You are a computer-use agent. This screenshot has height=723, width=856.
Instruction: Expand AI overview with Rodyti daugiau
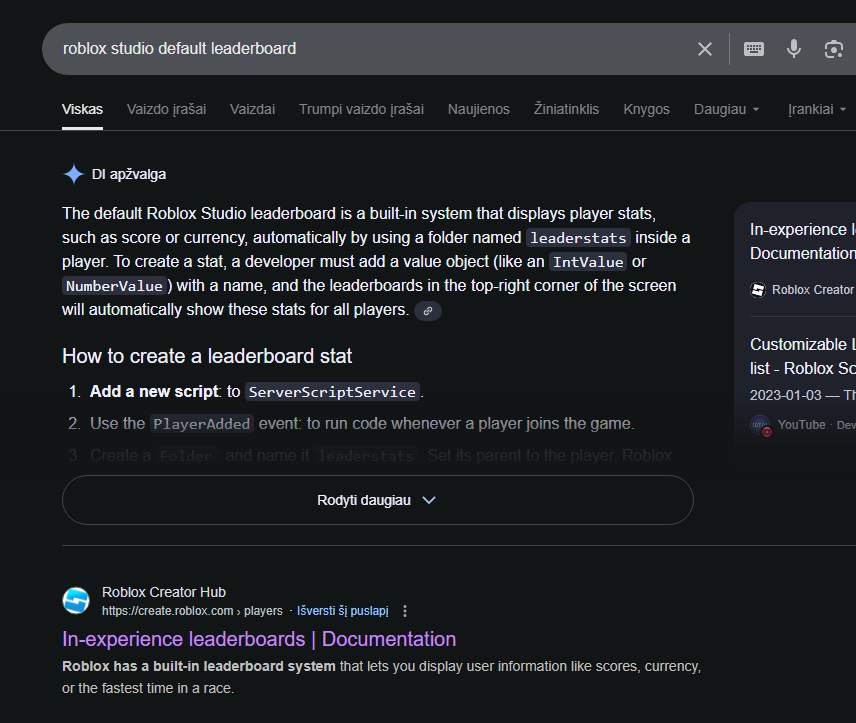pos(378,500)
